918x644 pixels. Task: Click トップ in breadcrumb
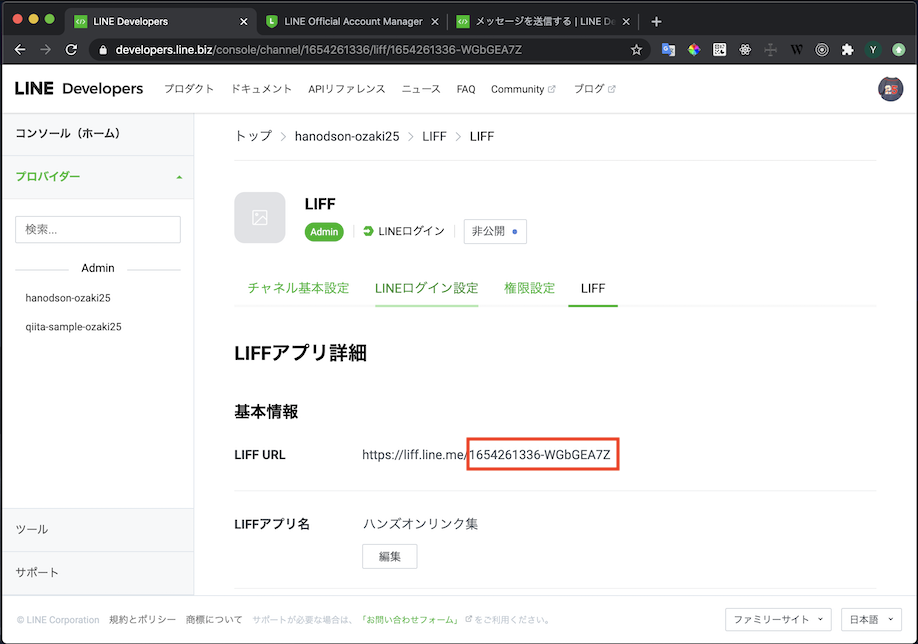click(x=254, y=136)
